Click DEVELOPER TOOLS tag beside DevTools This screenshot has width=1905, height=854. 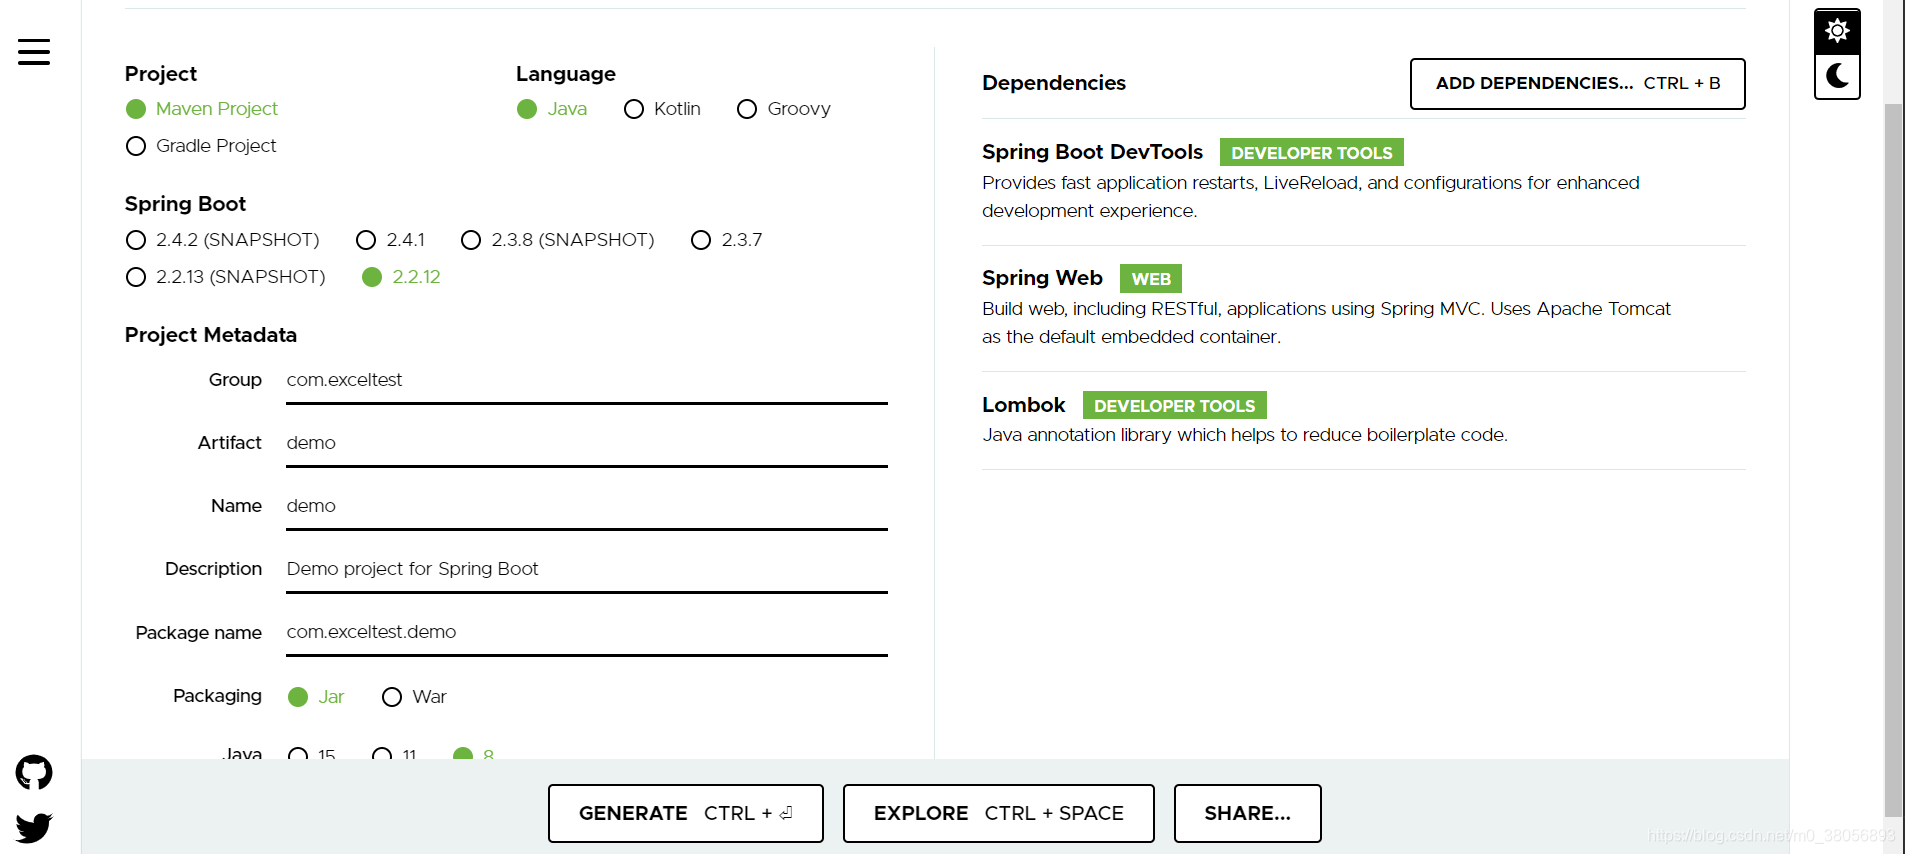pyautogui.click(x=1312, y=152)
